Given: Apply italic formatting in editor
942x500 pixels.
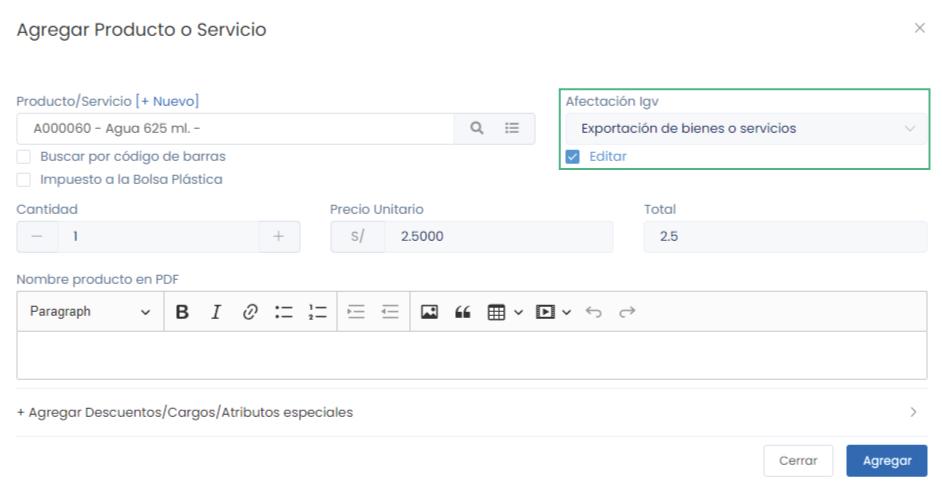Looking at the screenshot, I should pyautogui.click(x=216, y=312).
